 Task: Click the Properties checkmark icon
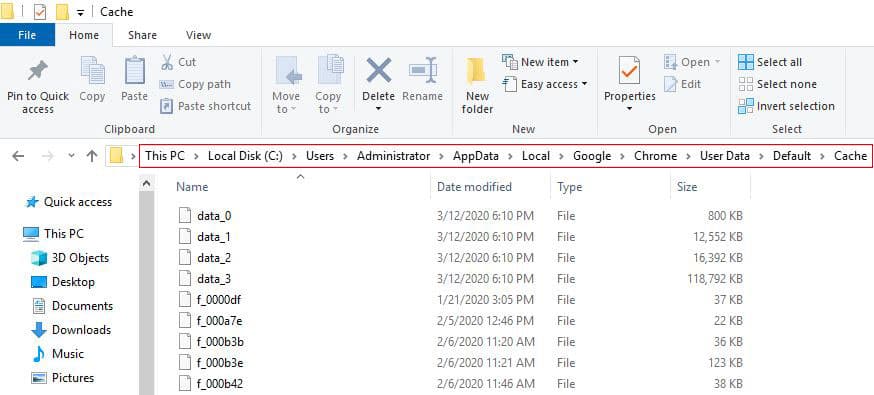coord(629,71)
